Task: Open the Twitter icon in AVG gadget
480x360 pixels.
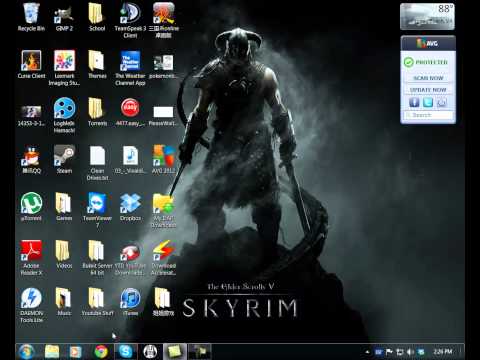Action: [428, 102]
